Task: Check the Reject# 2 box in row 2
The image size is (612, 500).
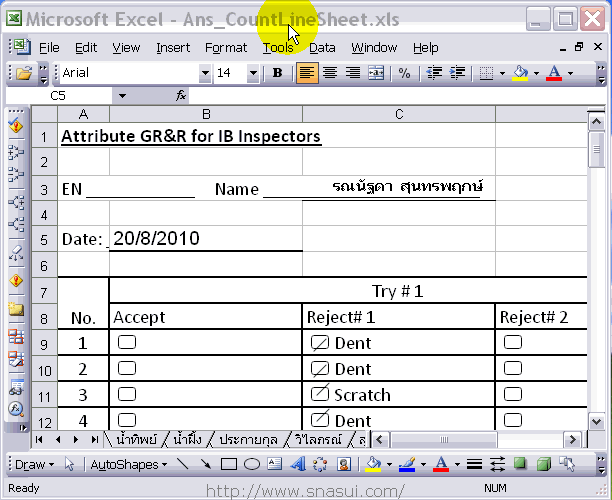Action: tap(513, 368)
